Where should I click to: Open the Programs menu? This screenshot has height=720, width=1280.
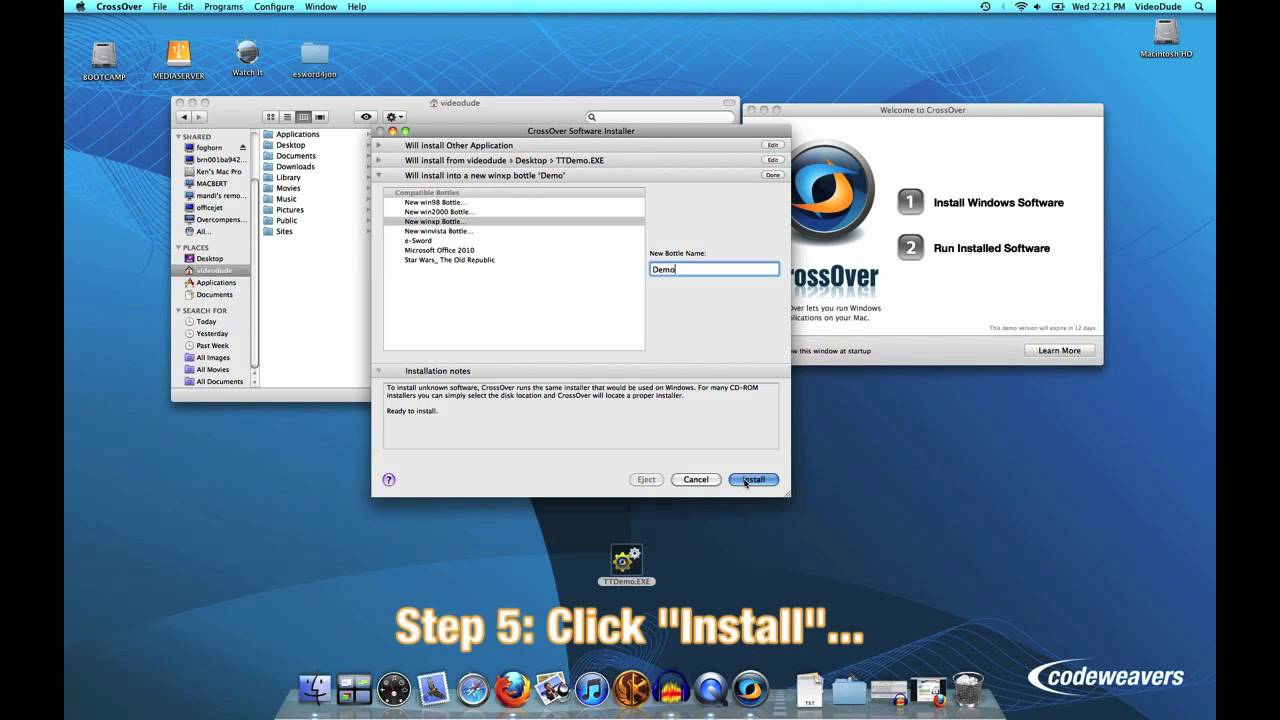coord(223,6)
